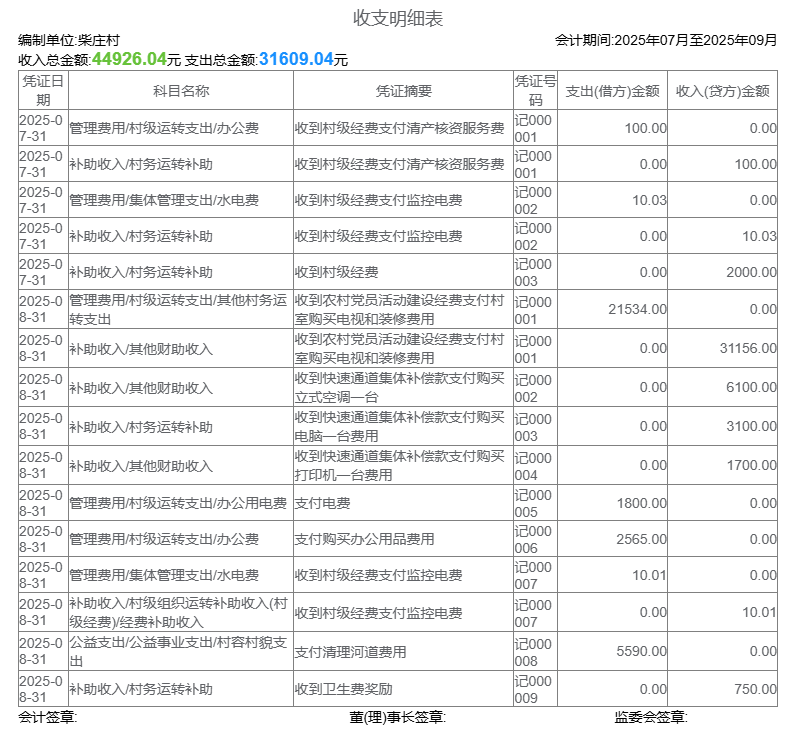Click the income amount 750.00
Viewport: 786px width, 736px height.
click(755, 689)
